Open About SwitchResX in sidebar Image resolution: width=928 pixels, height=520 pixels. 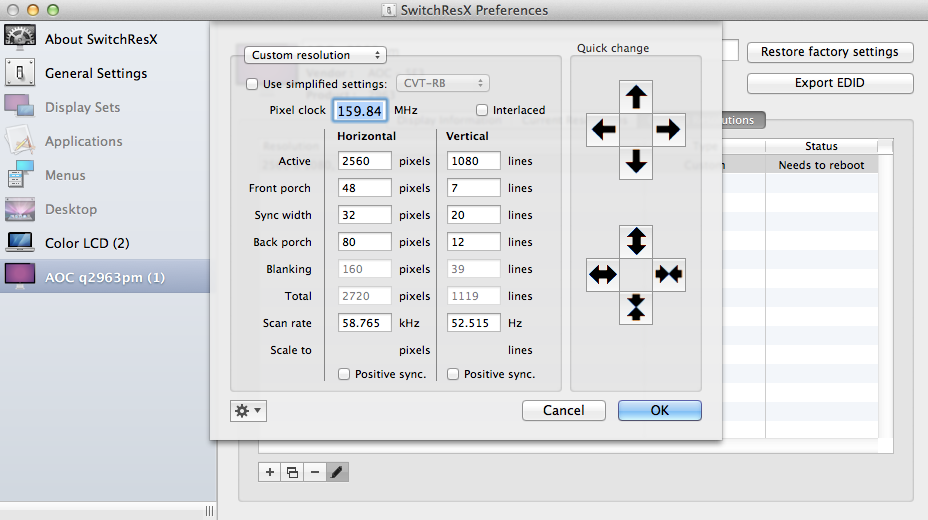coord(105,39)
